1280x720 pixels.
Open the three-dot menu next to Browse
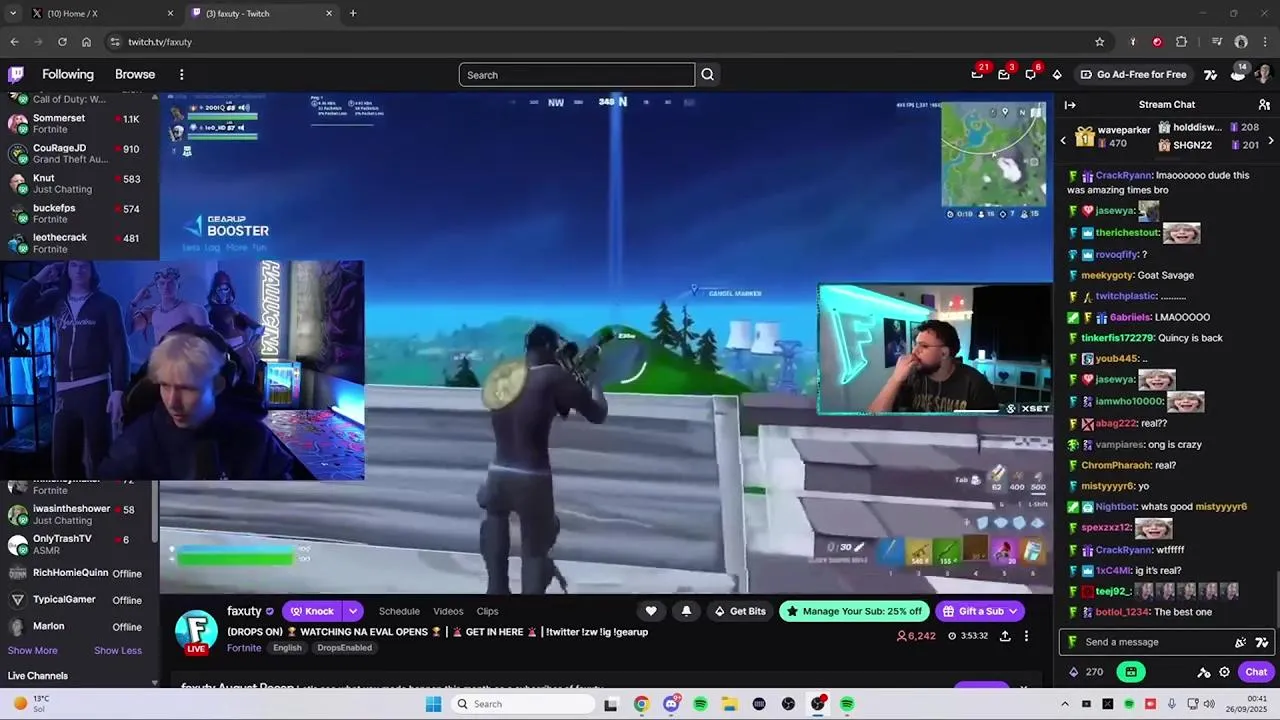pyautogui.click(x=181, y=74)
